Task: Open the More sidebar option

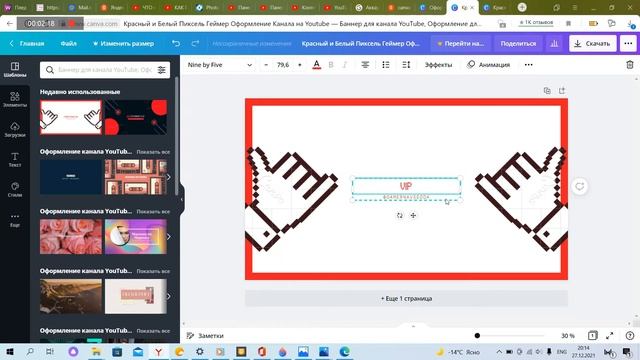Action: point(15,220)
